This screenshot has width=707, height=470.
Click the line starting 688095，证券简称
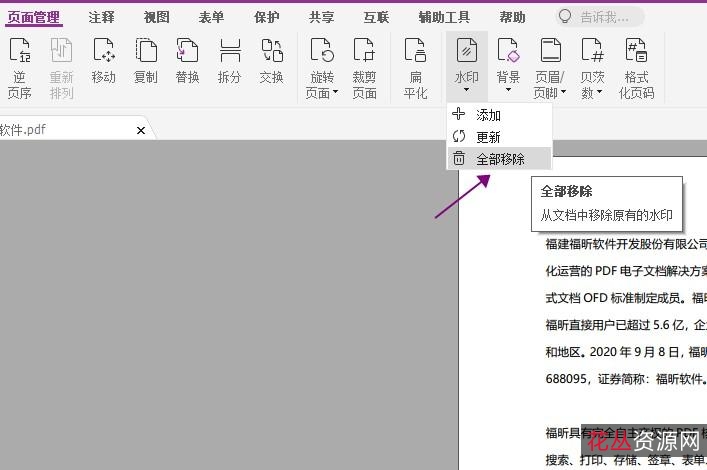point(626,378)
